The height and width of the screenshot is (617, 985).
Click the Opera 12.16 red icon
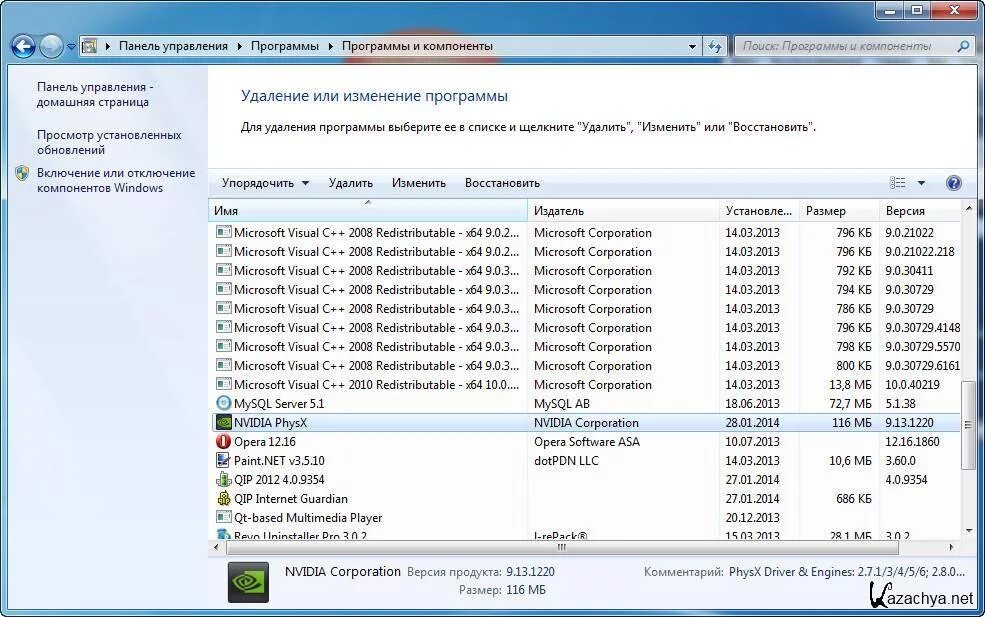[x=223, y=441]
